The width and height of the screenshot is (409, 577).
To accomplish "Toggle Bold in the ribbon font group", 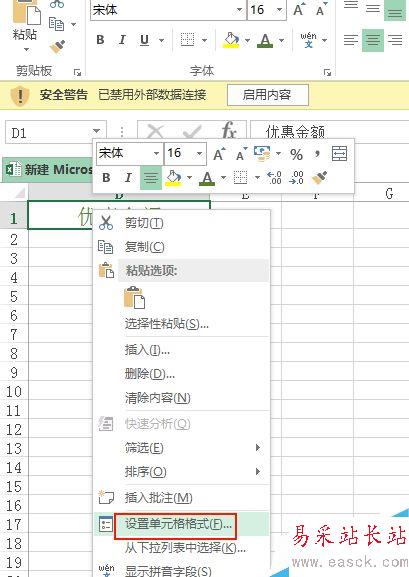I will pyautogui.click(x=100, y=40).
